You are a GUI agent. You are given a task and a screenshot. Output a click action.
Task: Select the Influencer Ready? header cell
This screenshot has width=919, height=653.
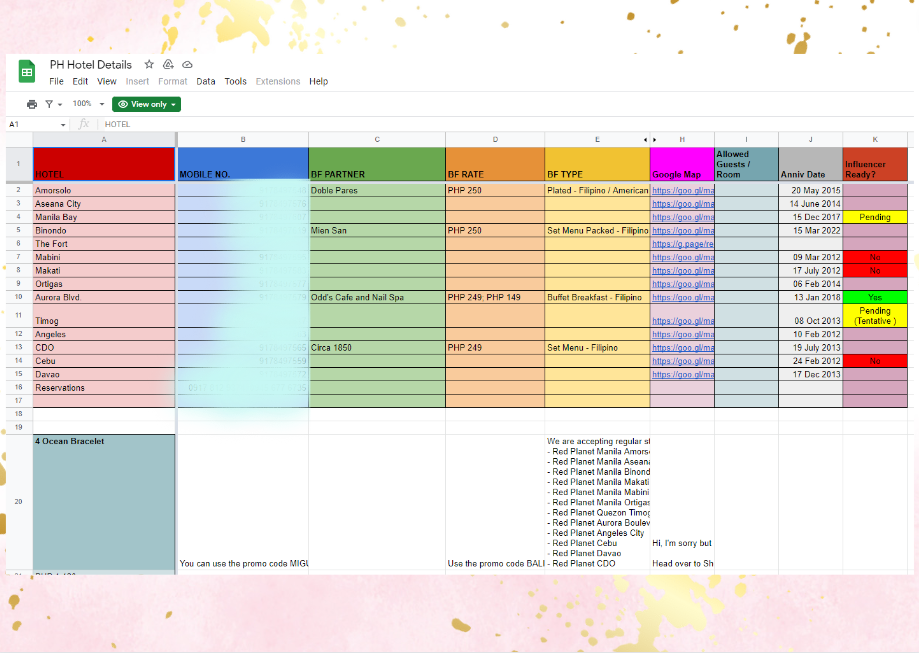point(875,164)
